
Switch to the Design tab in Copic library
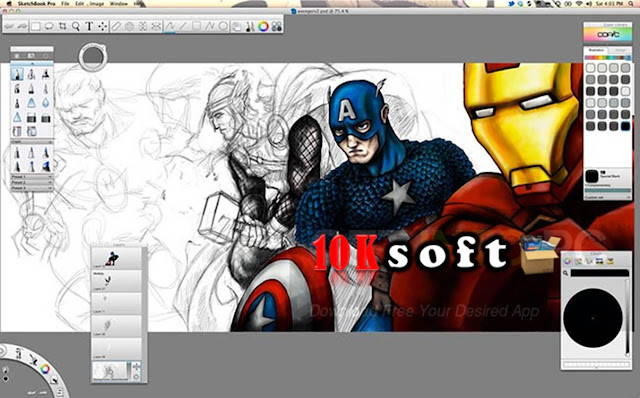click(x=620, y=50)
